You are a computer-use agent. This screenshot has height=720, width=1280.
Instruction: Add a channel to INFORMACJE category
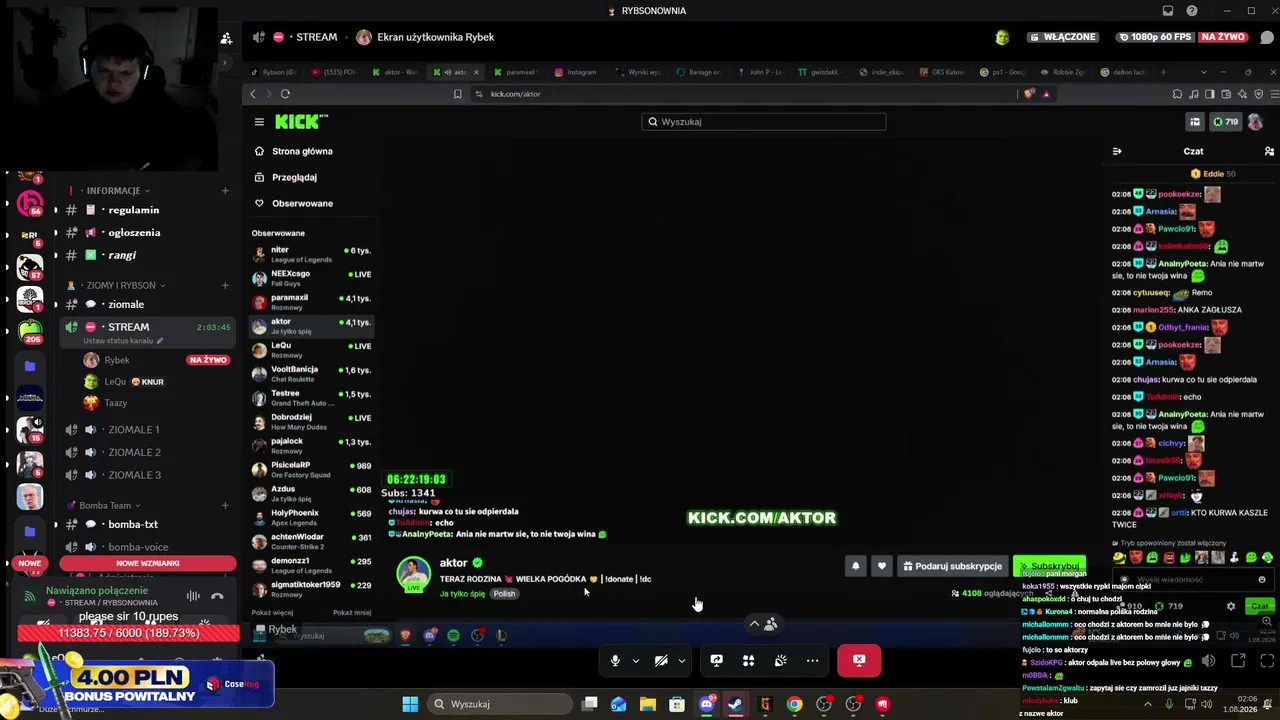coord(225,191)
